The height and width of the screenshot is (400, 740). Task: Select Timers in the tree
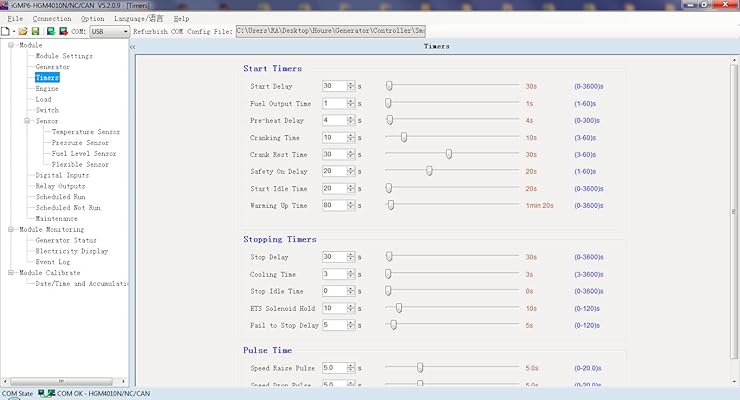click(x=47, y=78)
